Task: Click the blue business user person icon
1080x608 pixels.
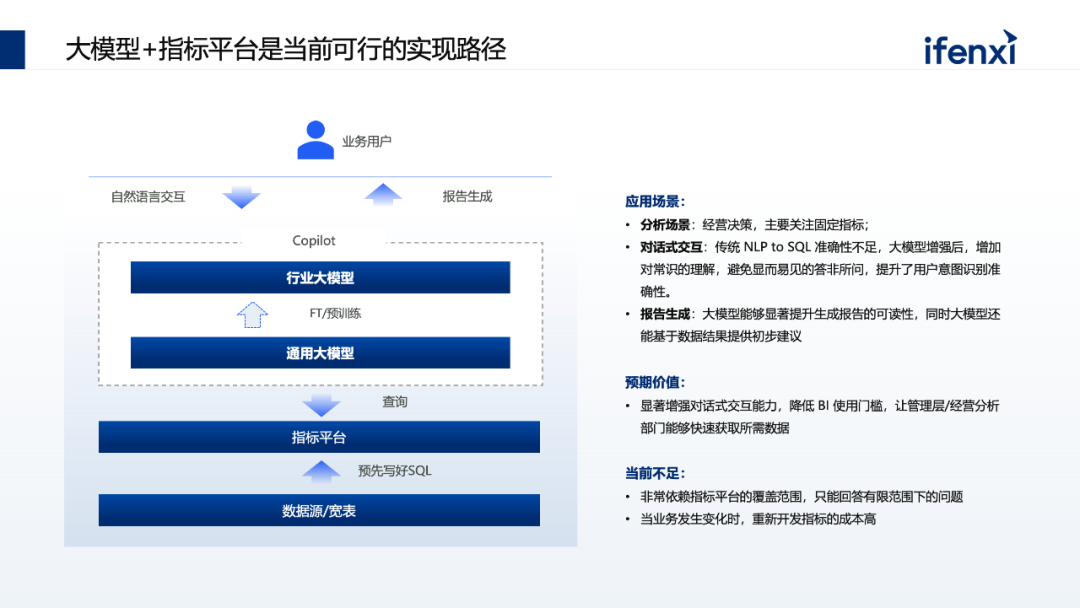Action: pos(315,140)
